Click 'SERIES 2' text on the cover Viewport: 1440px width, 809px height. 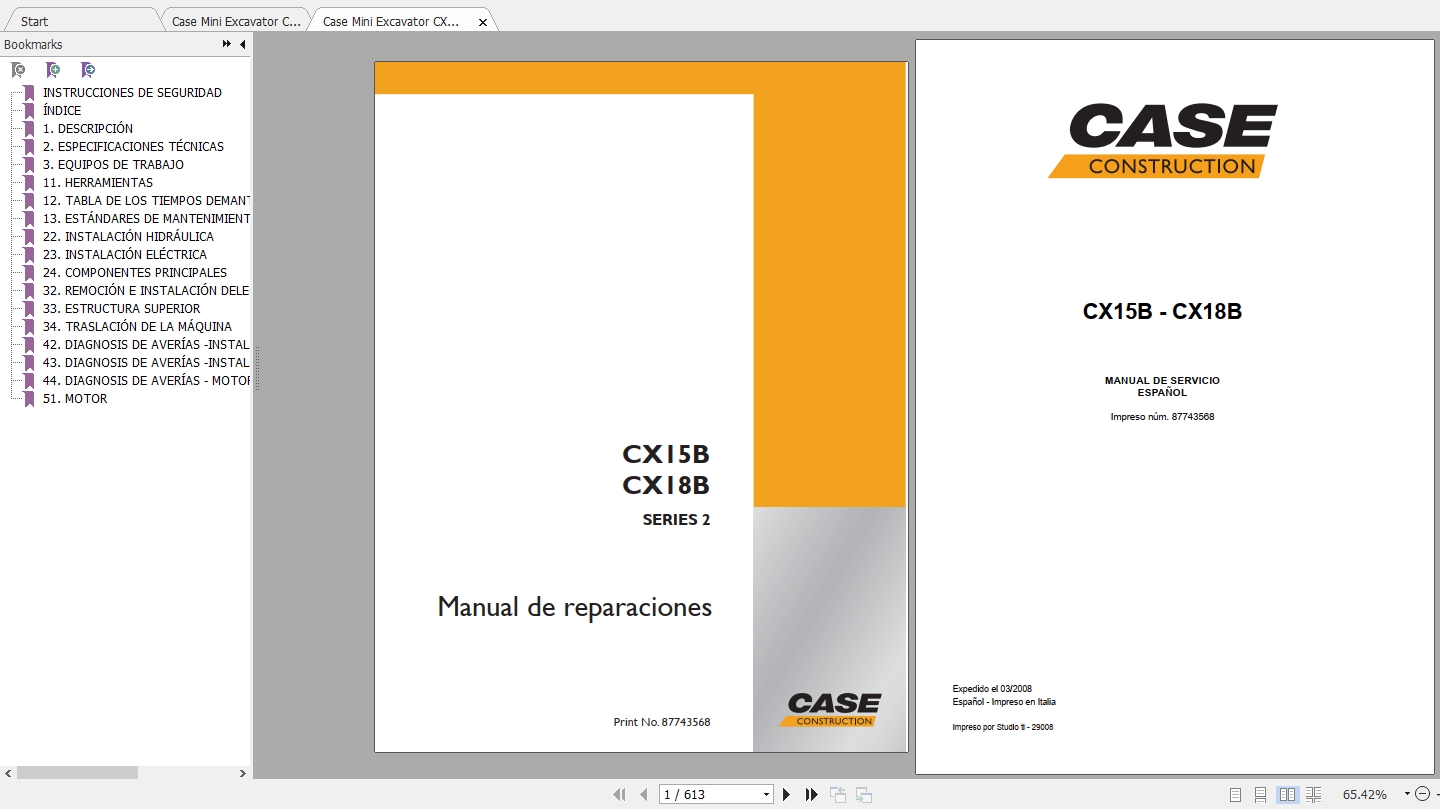point(676,520)
